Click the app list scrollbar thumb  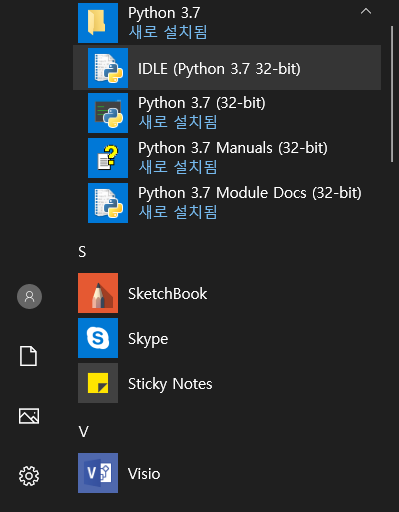392,94
